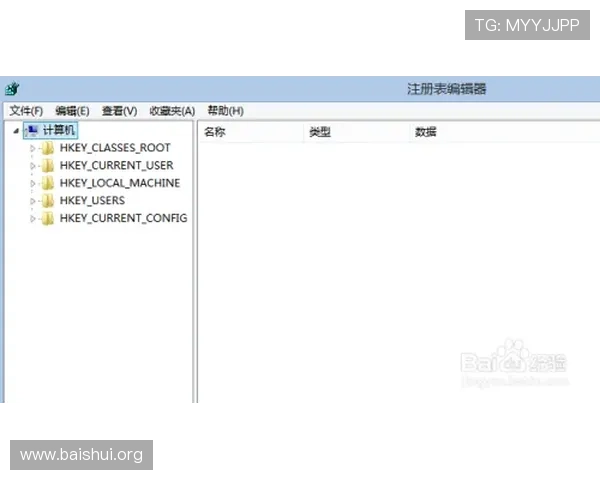Collapse the 计算机 root node

pos(16,131)
